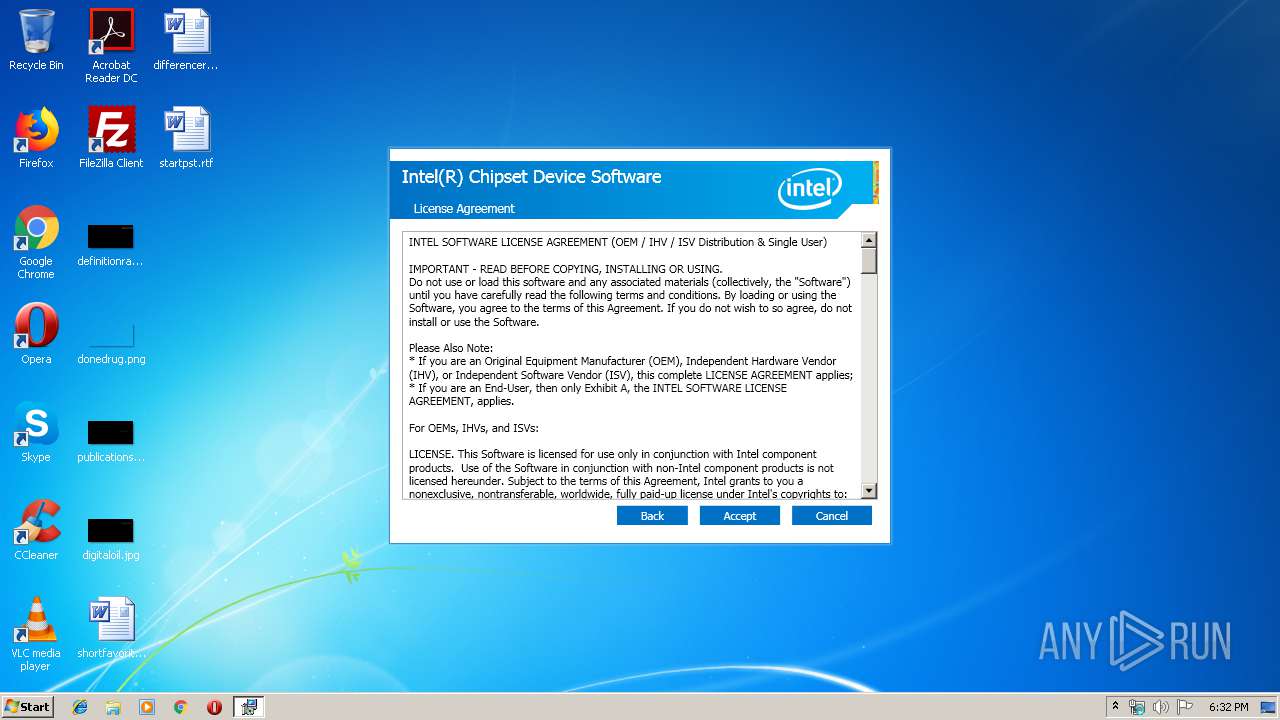The image size is (1280, 720).
Task: Open the network tray icon
Action: pos(1137,707)
